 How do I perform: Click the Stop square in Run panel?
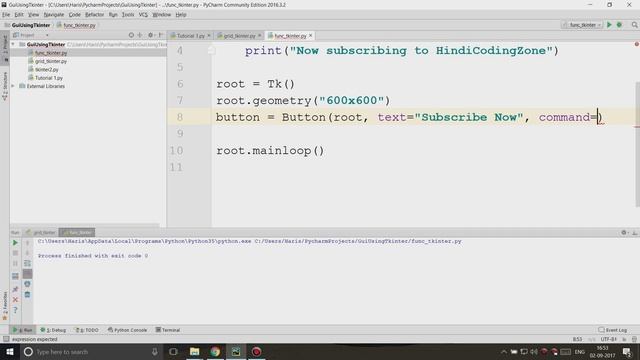tap(15, 253)
